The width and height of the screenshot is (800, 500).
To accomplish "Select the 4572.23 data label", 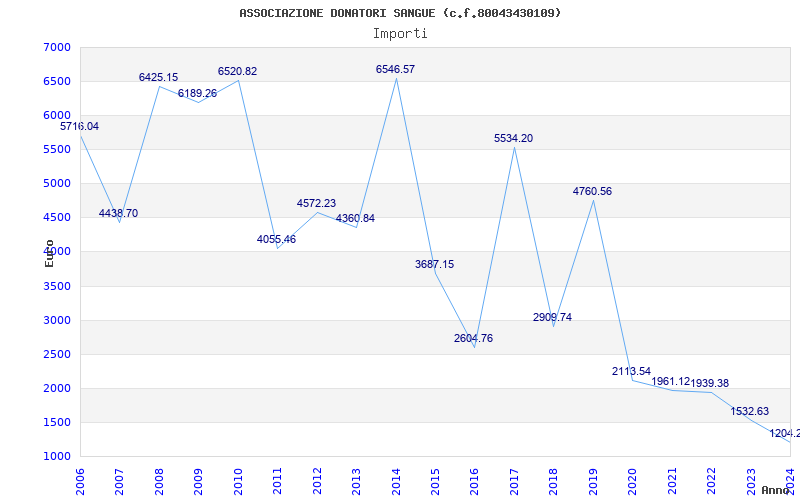I will 317,204.
